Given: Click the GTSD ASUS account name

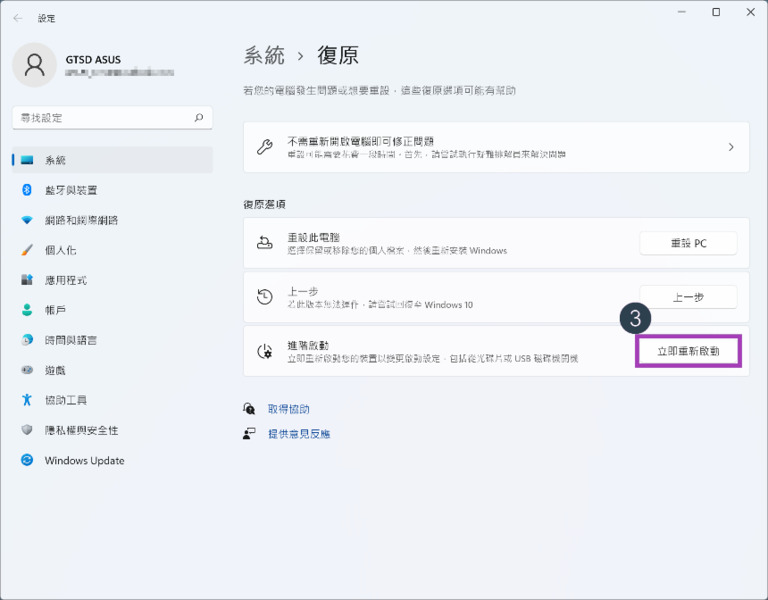Looking at the screenshot, I should [93, 60].
